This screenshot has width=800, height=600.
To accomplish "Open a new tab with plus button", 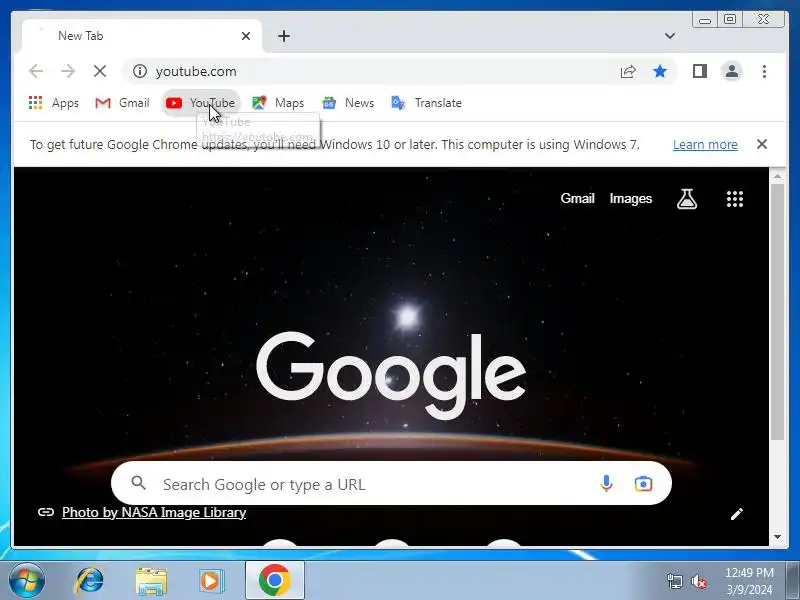I will coord(284,36).
